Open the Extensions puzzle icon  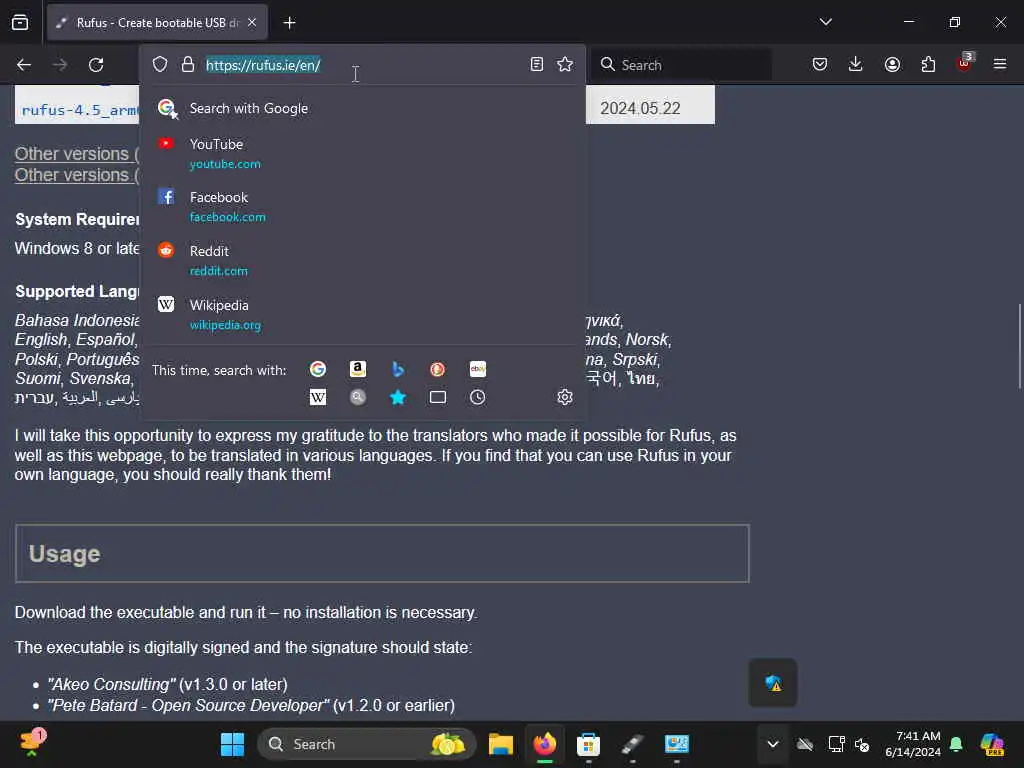pos(928,64)
